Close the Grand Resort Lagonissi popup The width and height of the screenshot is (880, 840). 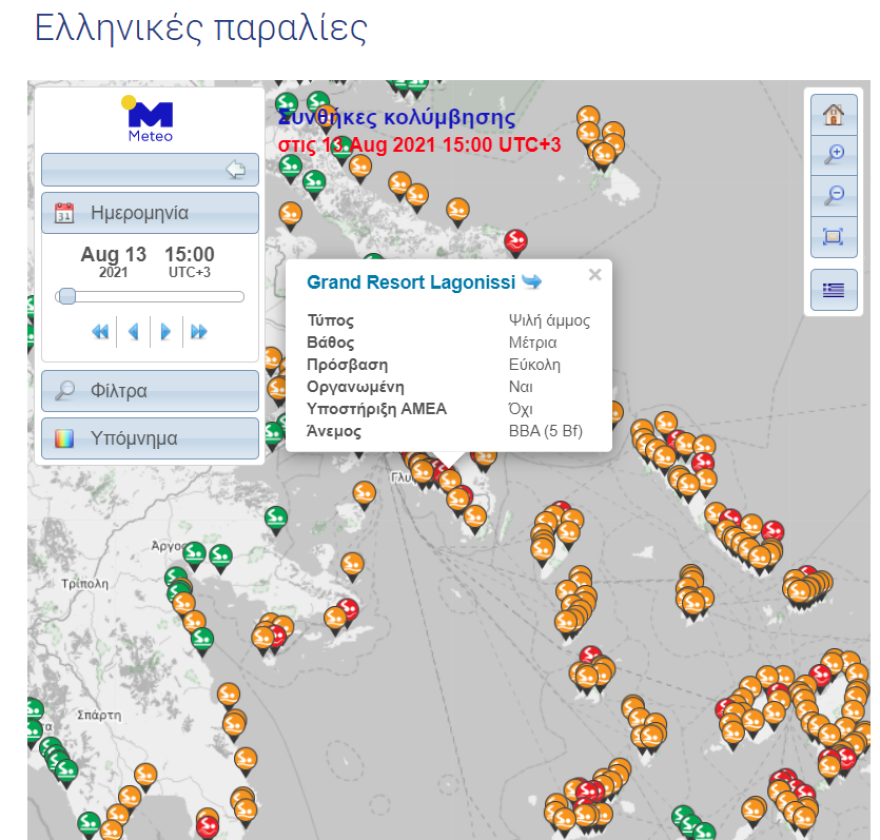594,274
